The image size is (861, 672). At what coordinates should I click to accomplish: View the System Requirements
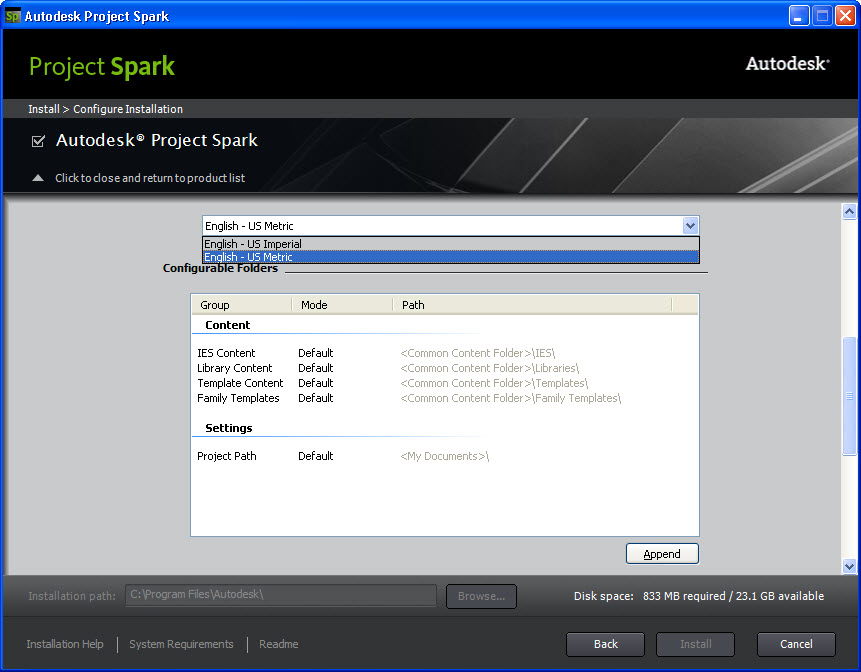click(x=181, y=644)
